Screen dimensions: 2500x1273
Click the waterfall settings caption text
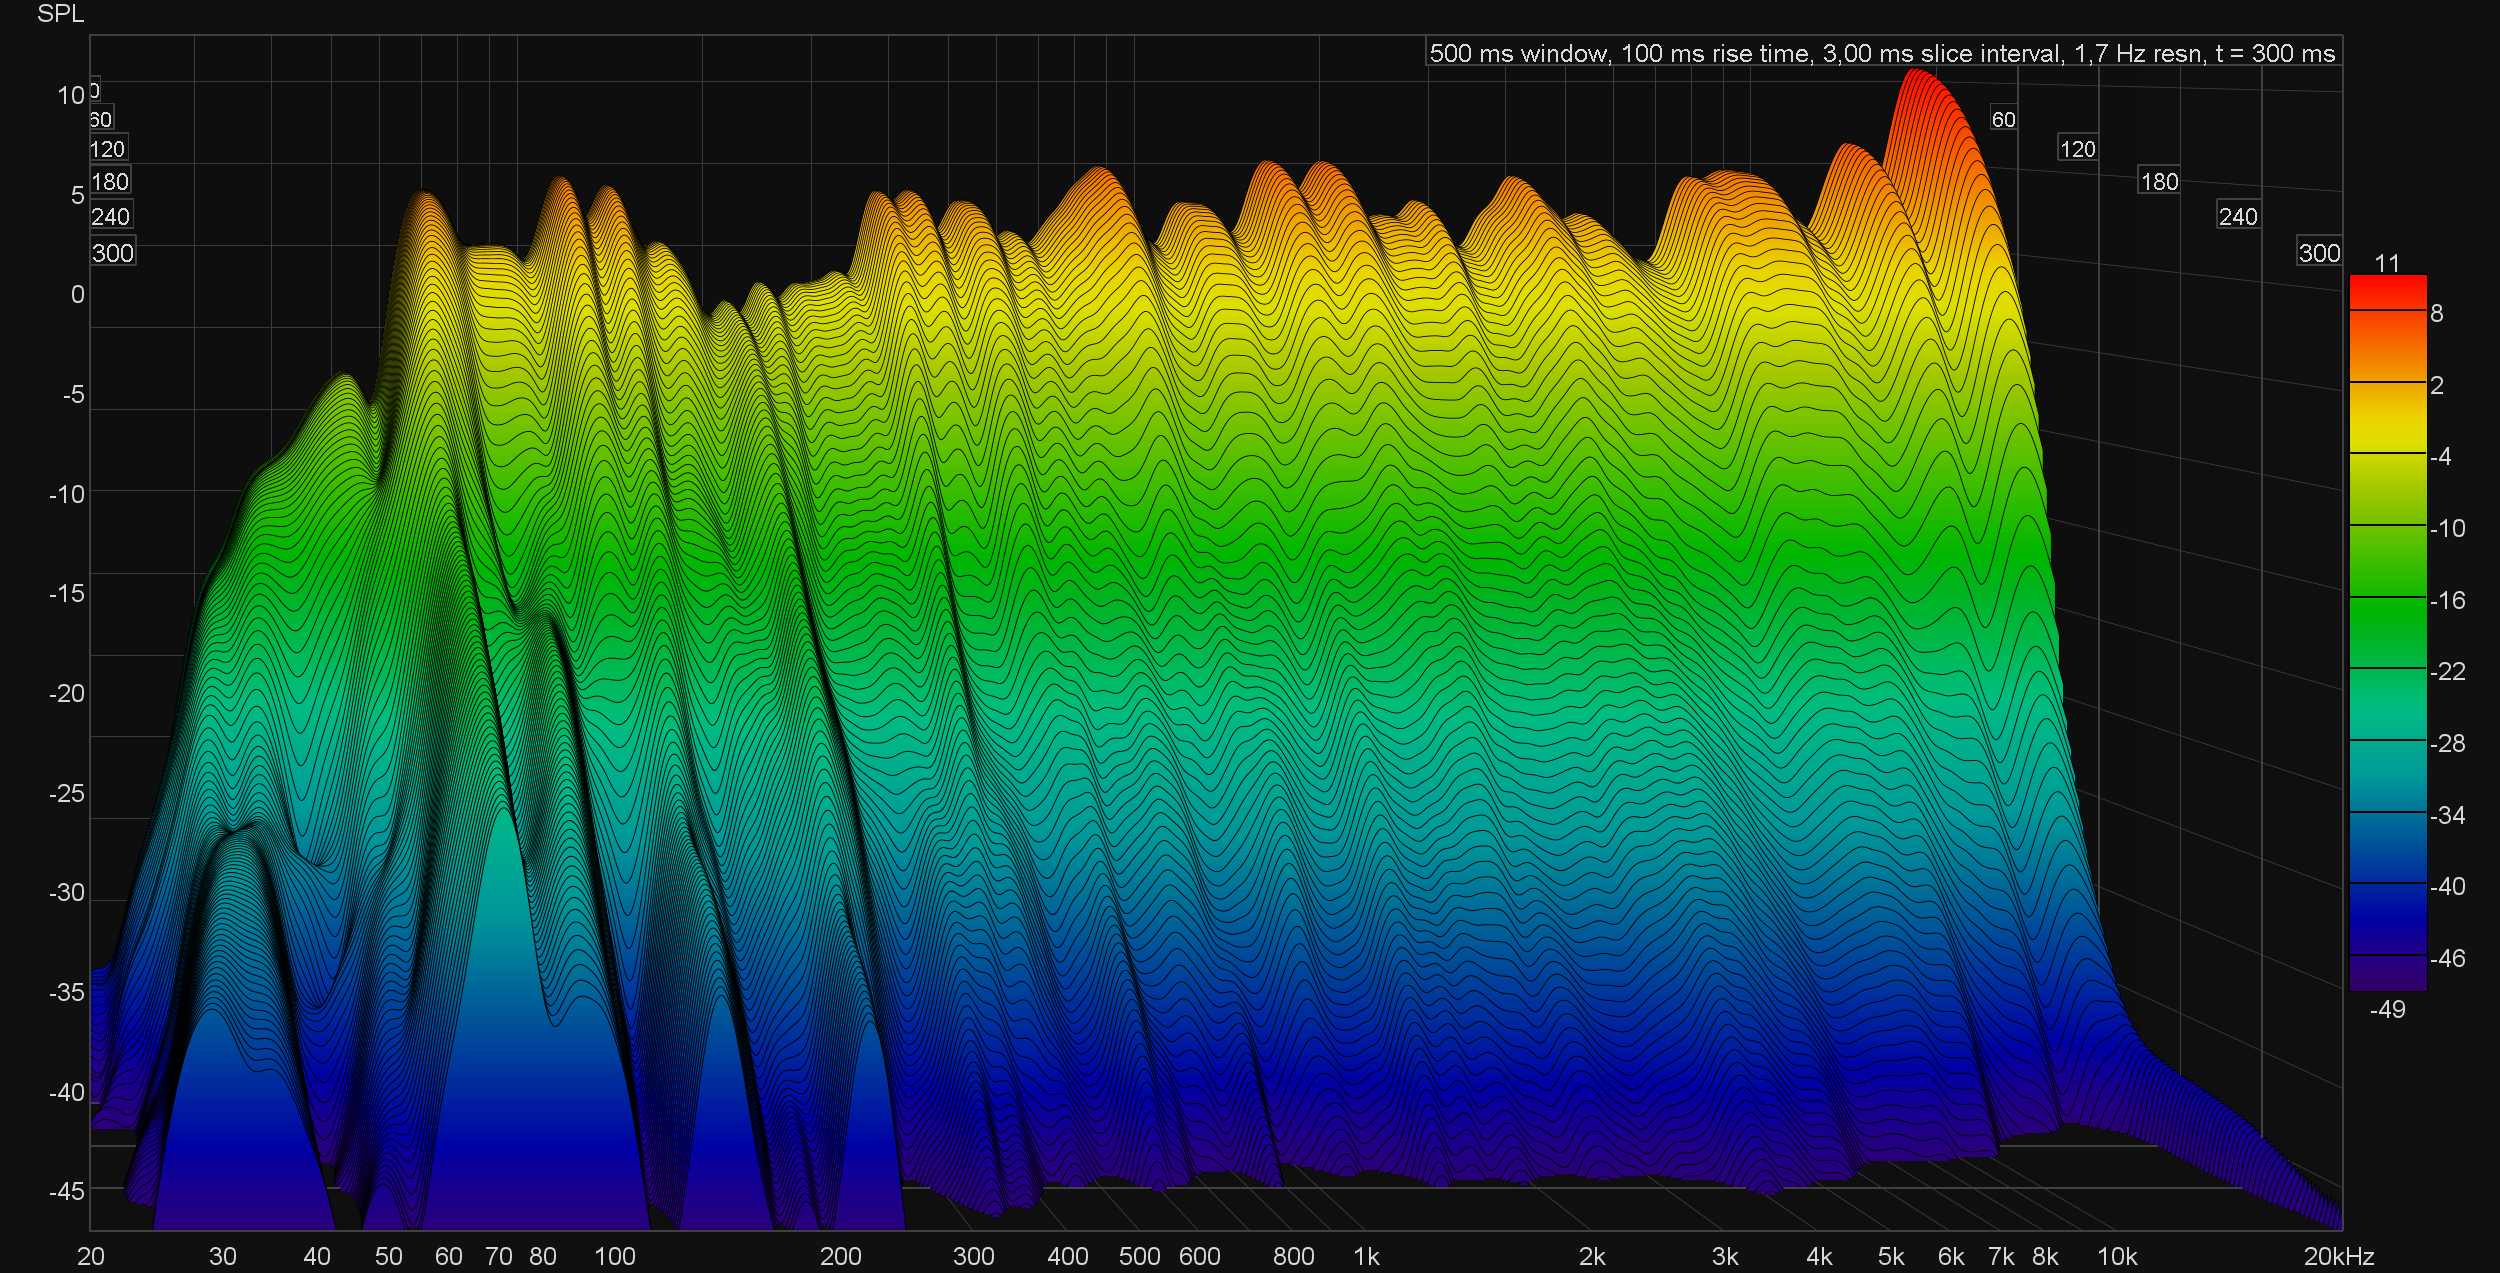[x=1882, y=53]
